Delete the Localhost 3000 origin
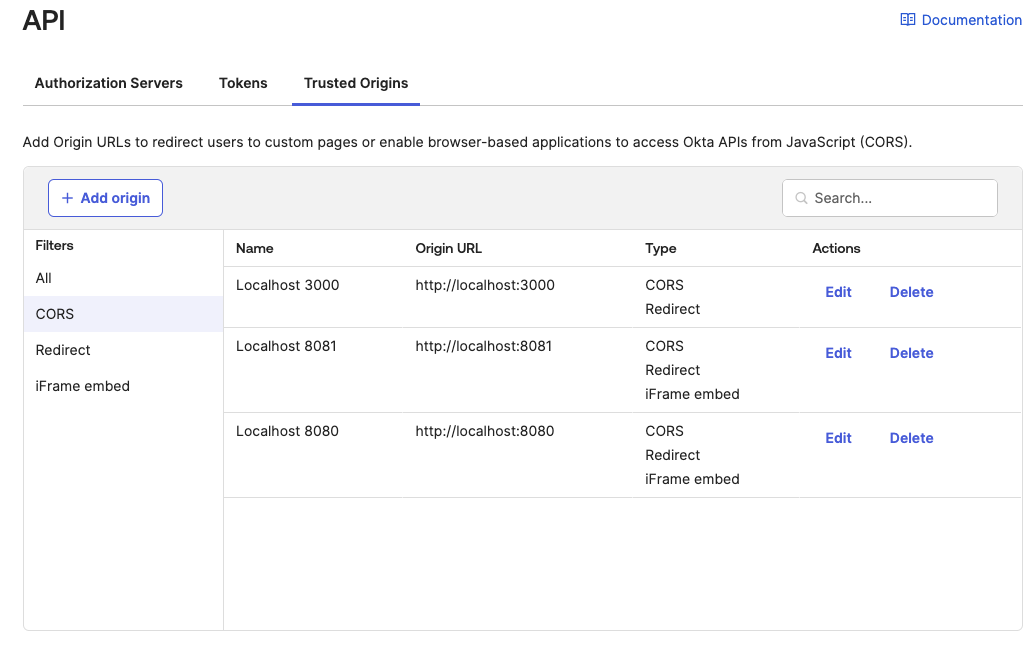The height and width of the screenshot is (654, 1036). [911, 292]
